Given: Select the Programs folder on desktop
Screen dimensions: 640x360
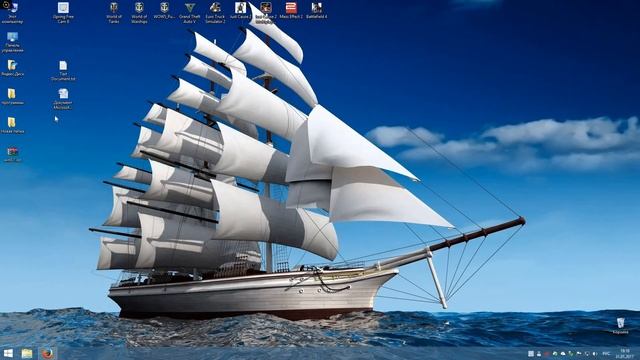Looking at the screenshot, I should point(12,97).
